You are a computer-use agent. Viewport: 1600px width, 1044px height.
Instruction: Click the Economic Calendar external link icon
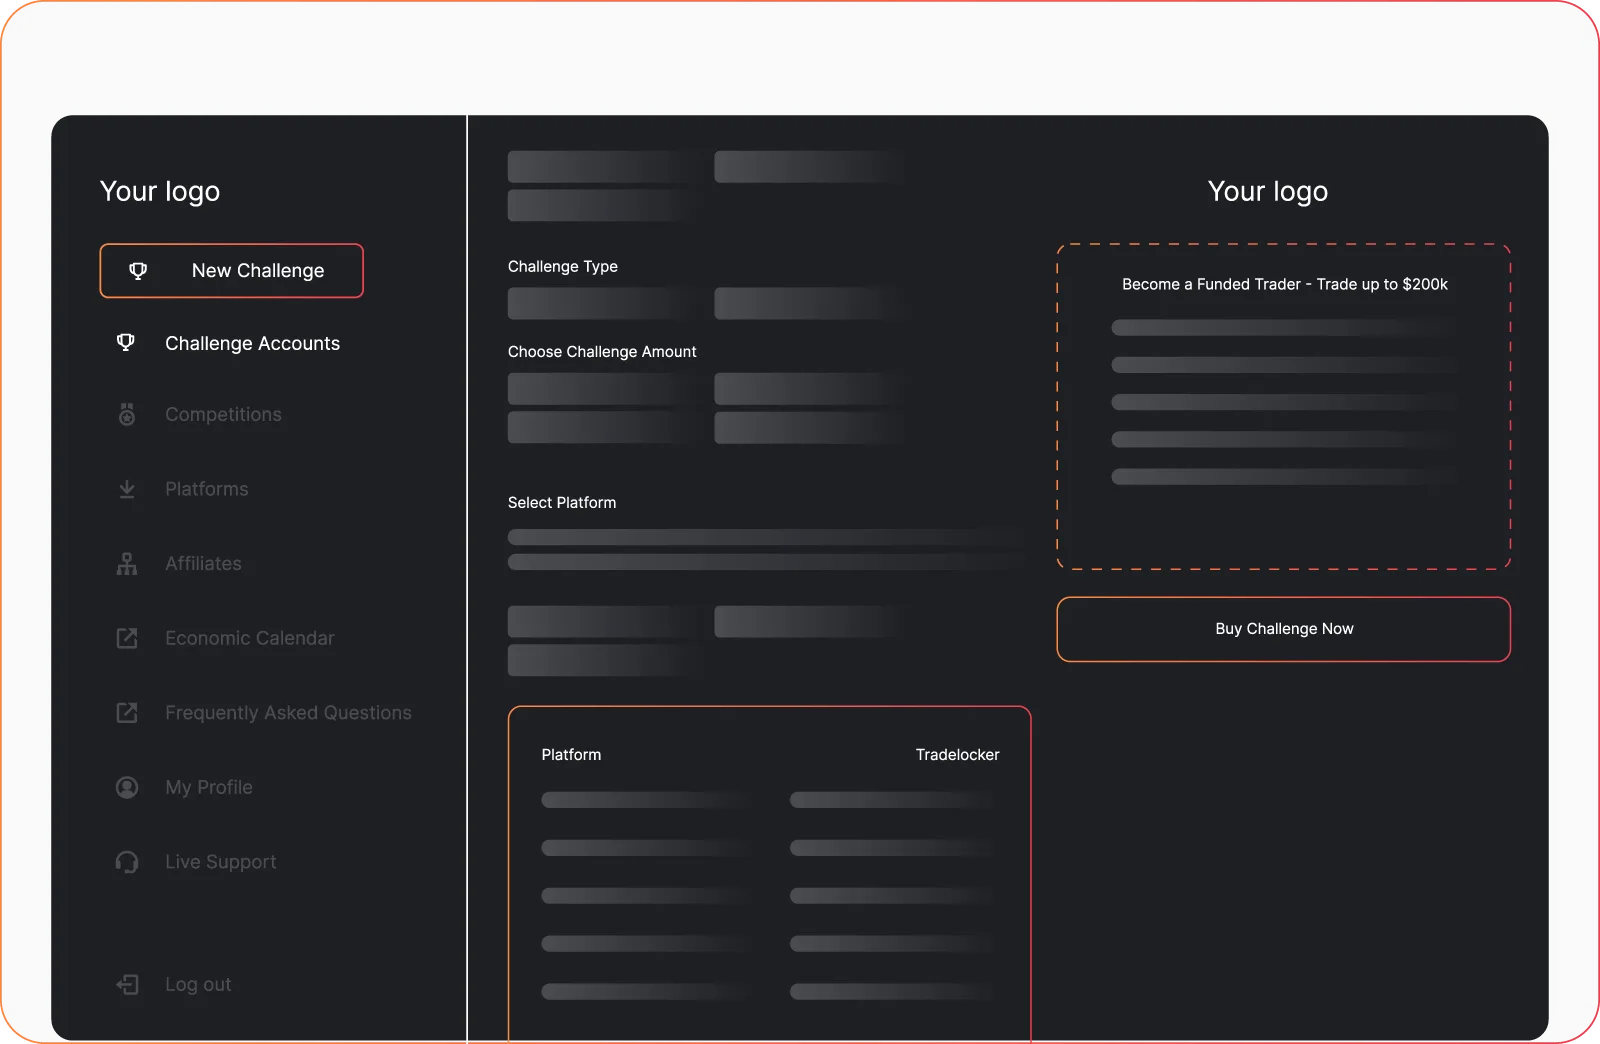click(127, 638)
